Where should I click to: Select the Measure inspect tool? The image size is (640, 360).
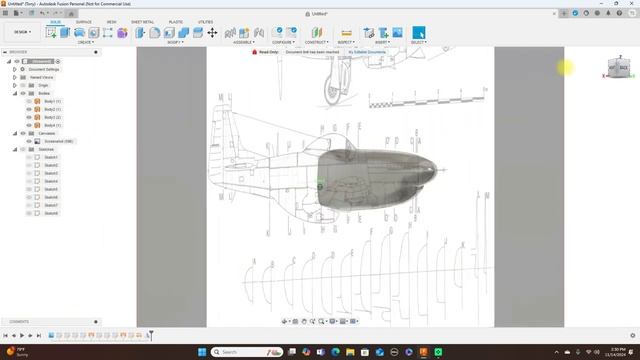coord(346,33)
